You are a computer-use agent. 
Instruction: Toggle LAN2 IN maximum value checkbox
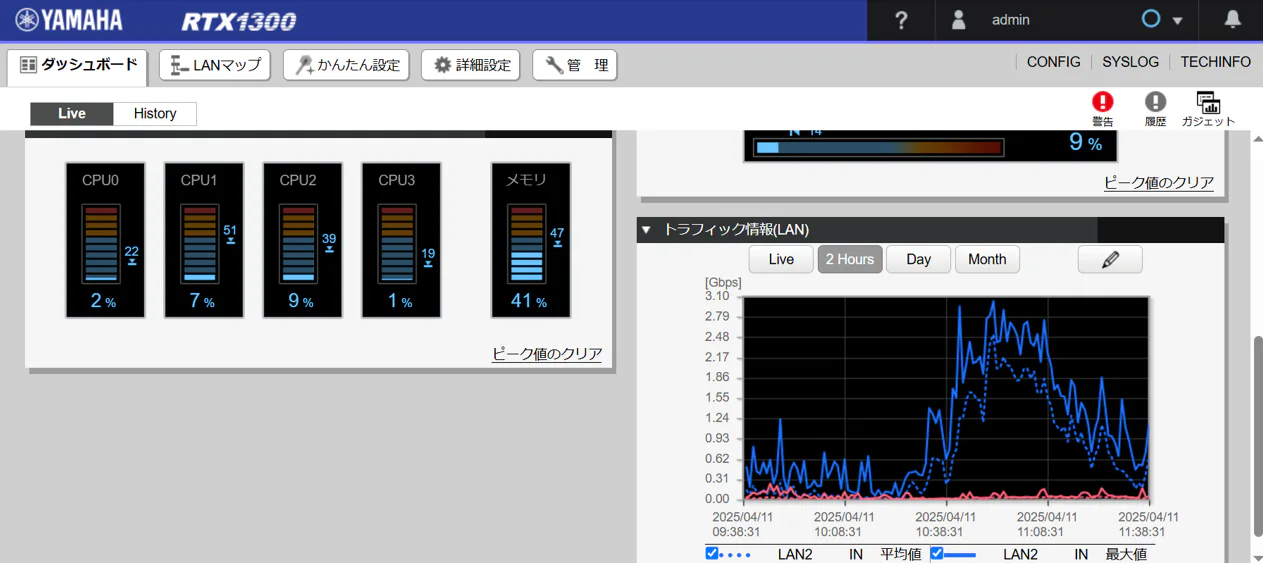tap(937, 553)
